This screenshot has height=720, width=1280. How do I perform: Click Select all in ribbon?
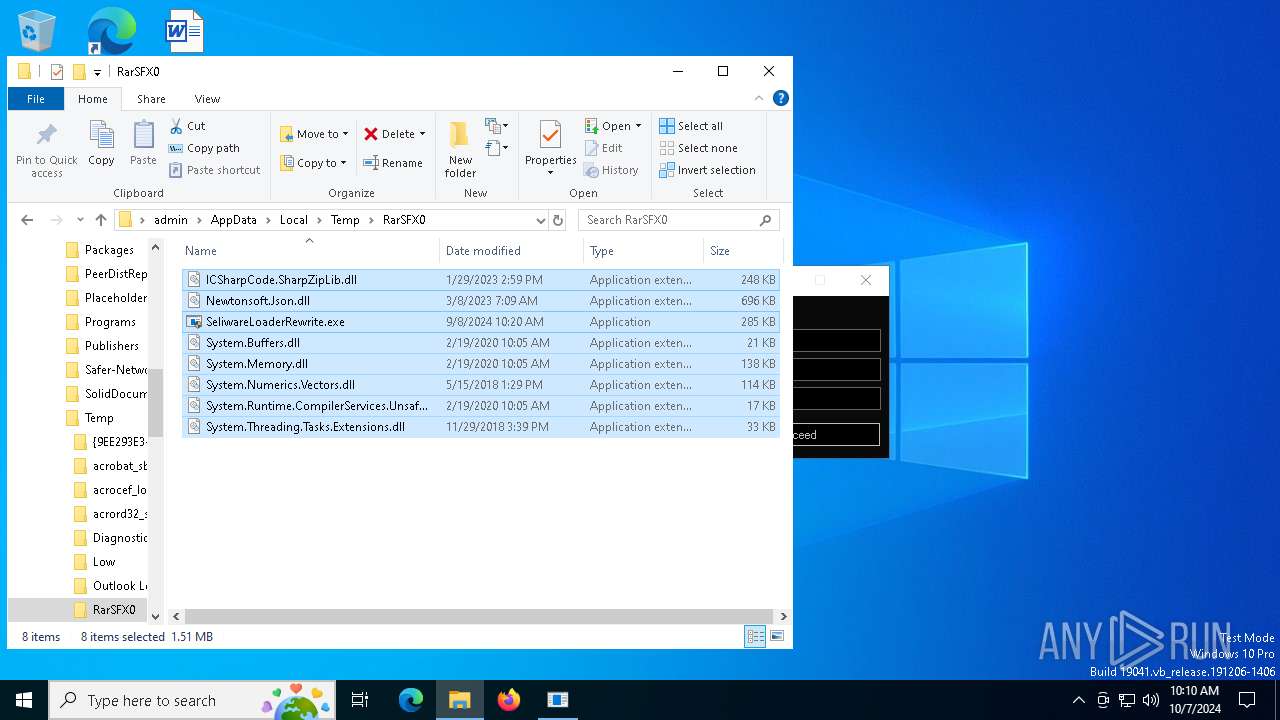point(691,126)
